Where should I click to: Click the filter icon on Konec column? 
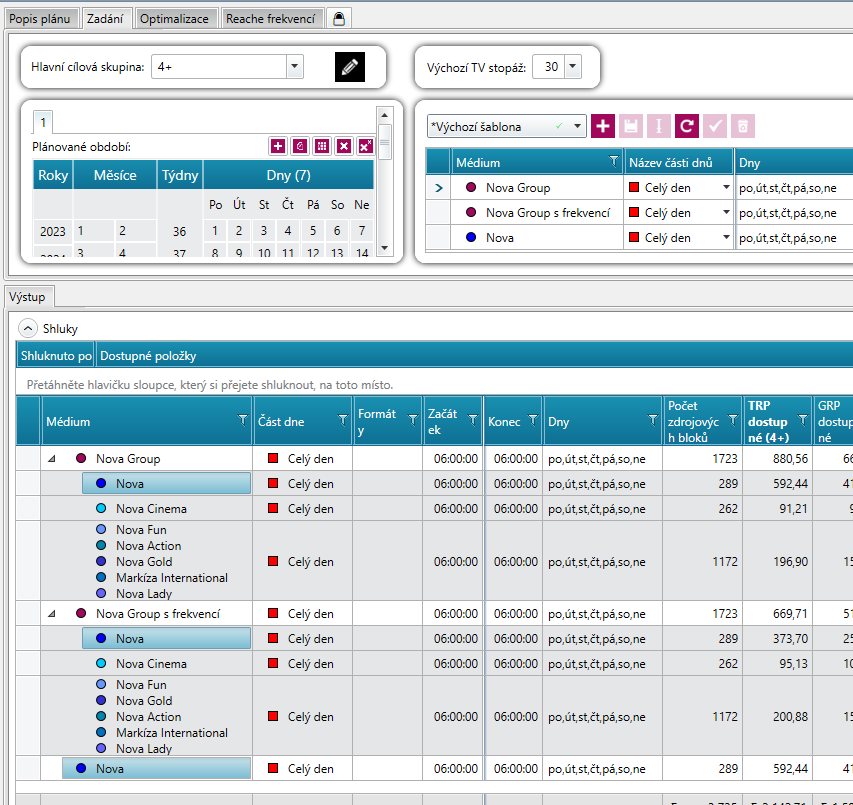point(532,421)
